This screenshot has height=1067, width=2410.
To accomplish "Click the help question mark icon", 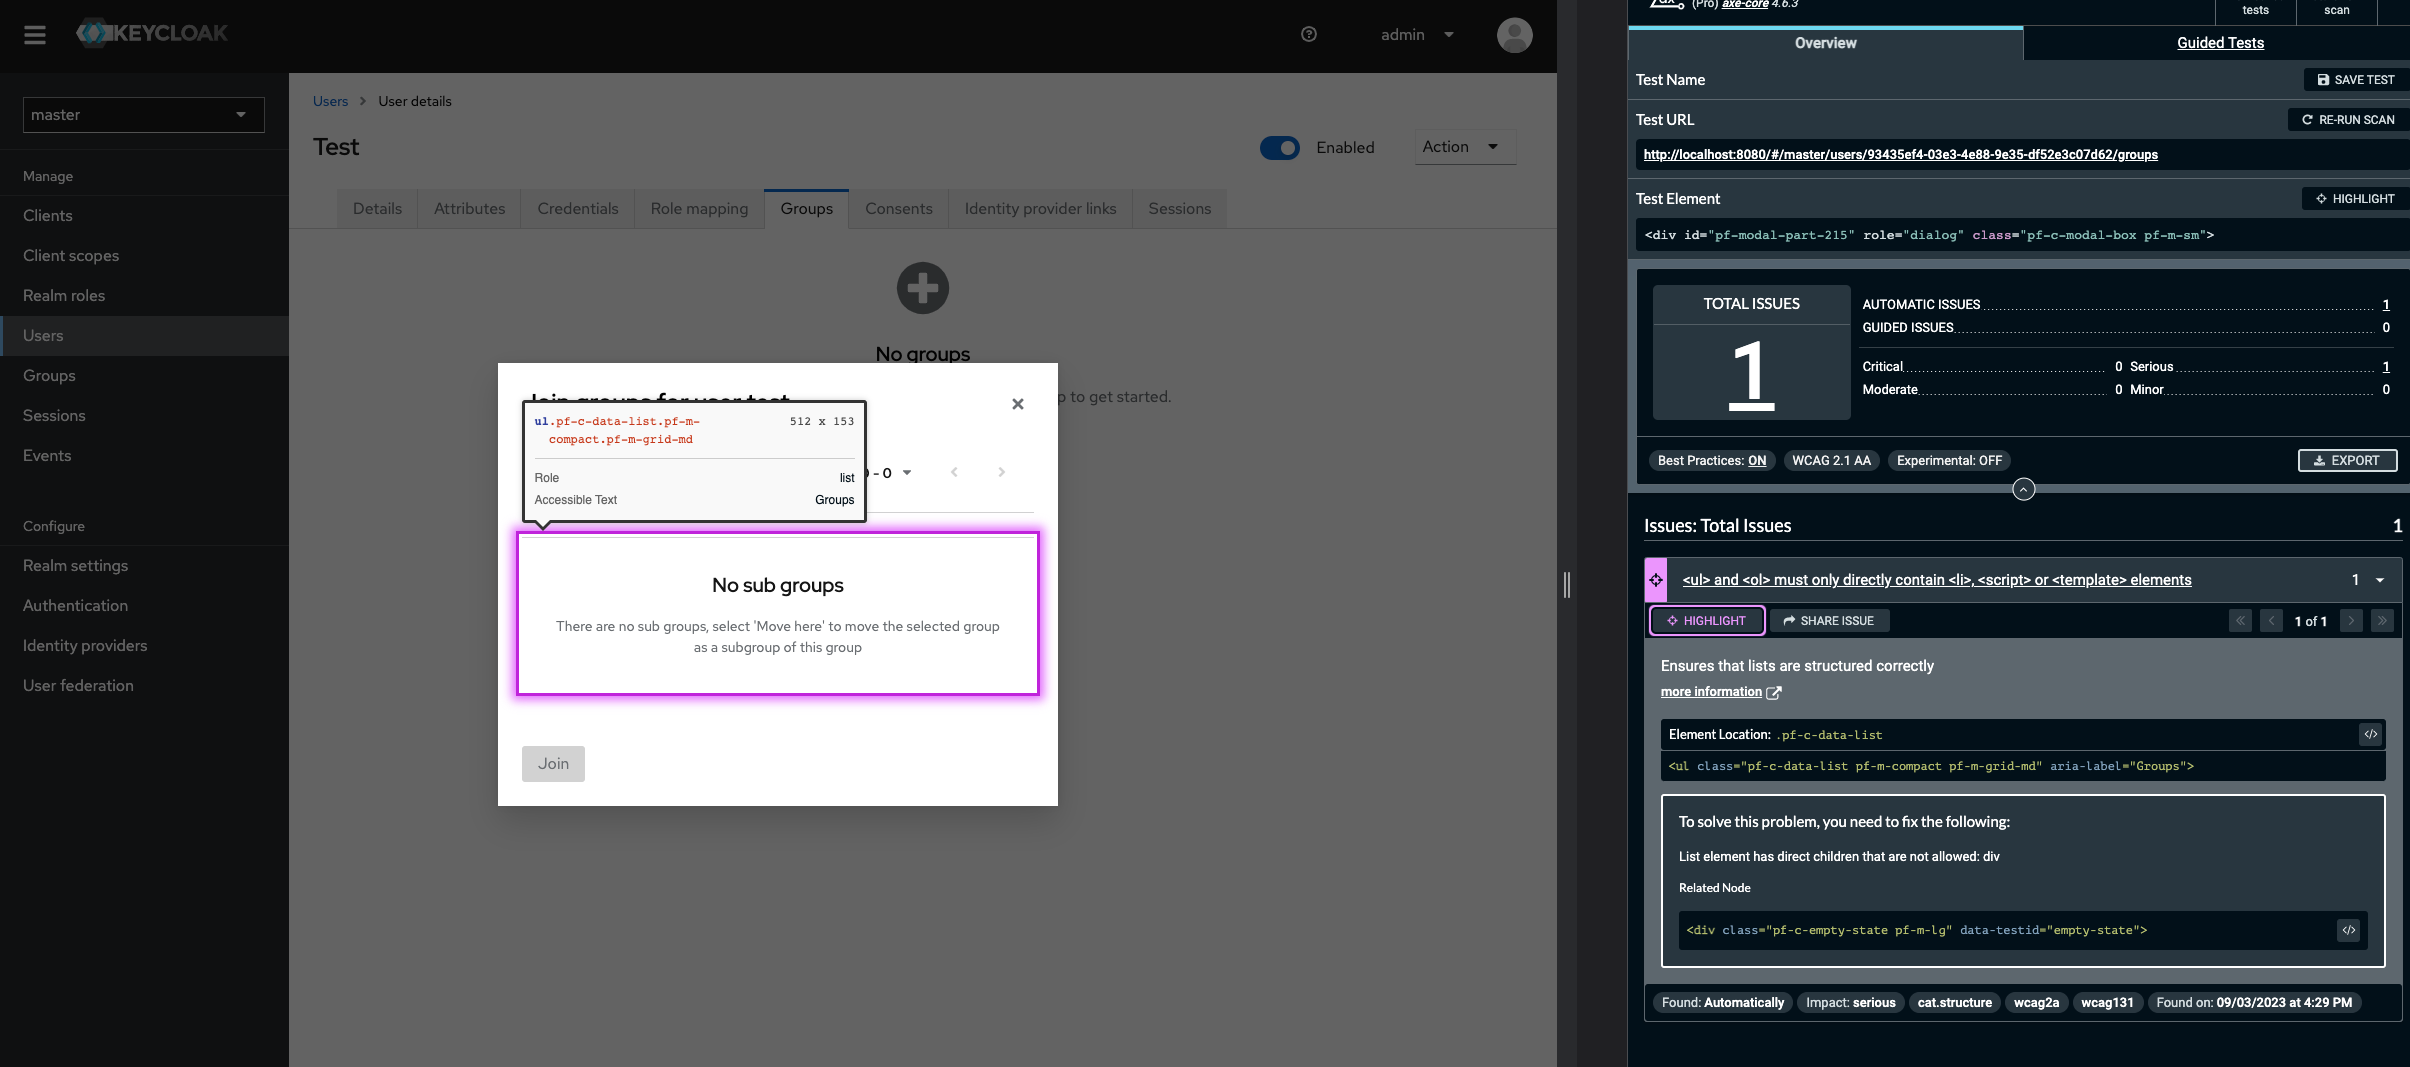I will pyautogui.click(x=1308, y=34).
